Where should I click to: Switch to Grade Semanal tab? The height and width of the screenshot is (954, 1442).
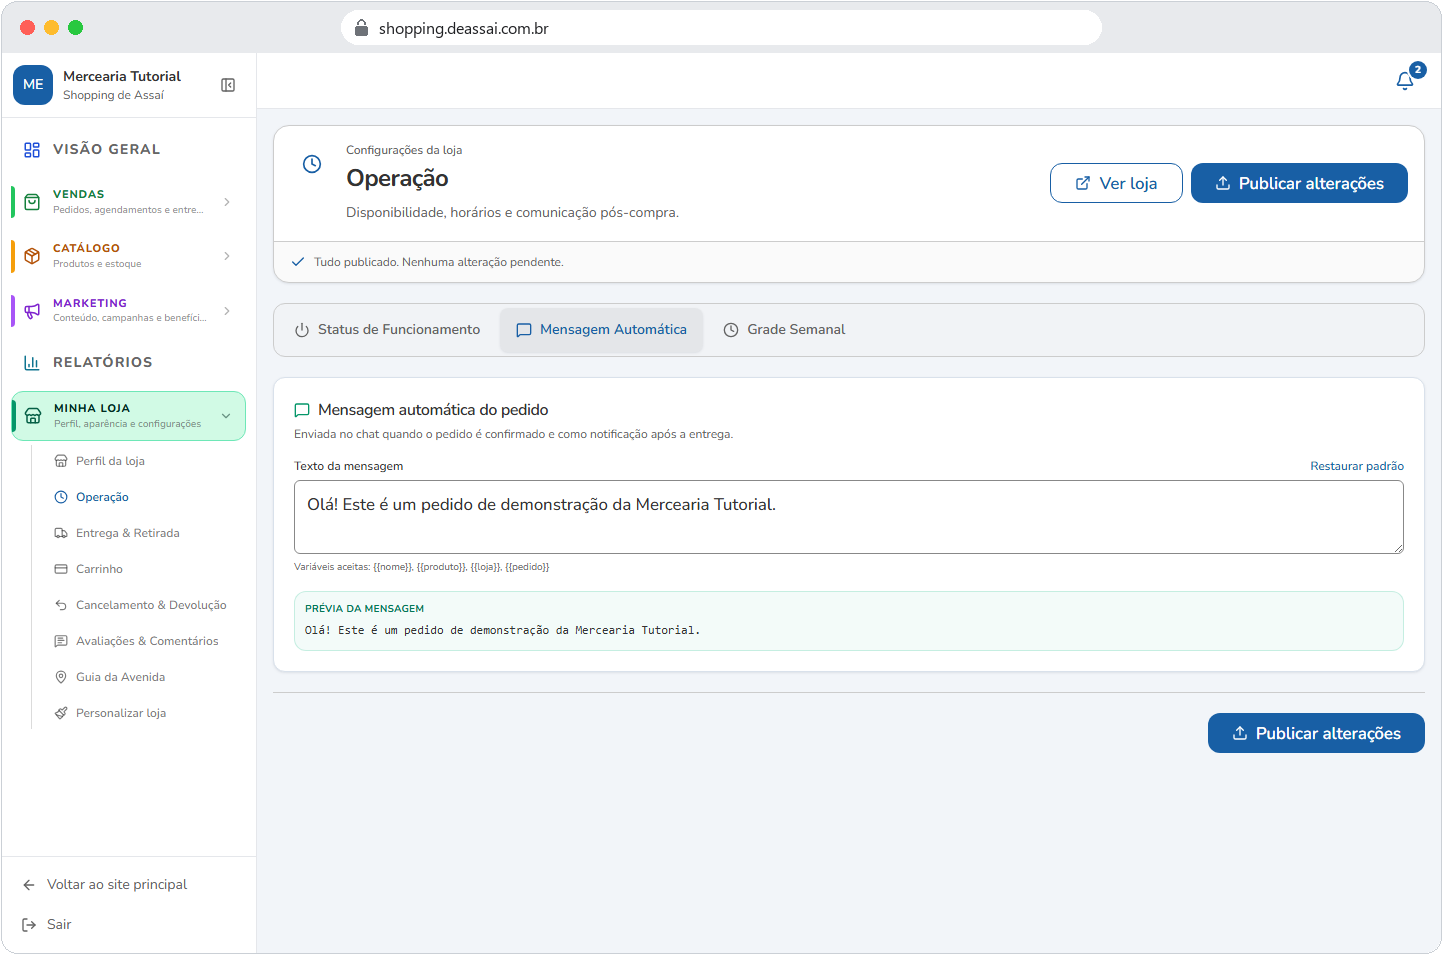(x=784, y=330)
